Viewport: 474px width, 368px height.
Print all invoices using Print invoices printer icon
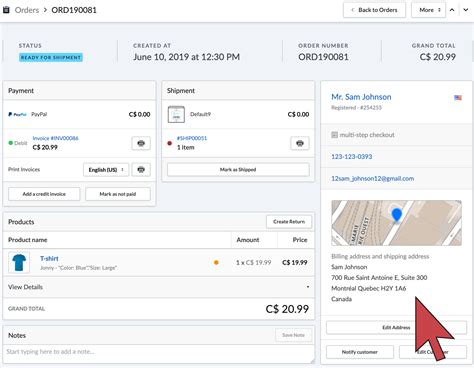(141, 170)
